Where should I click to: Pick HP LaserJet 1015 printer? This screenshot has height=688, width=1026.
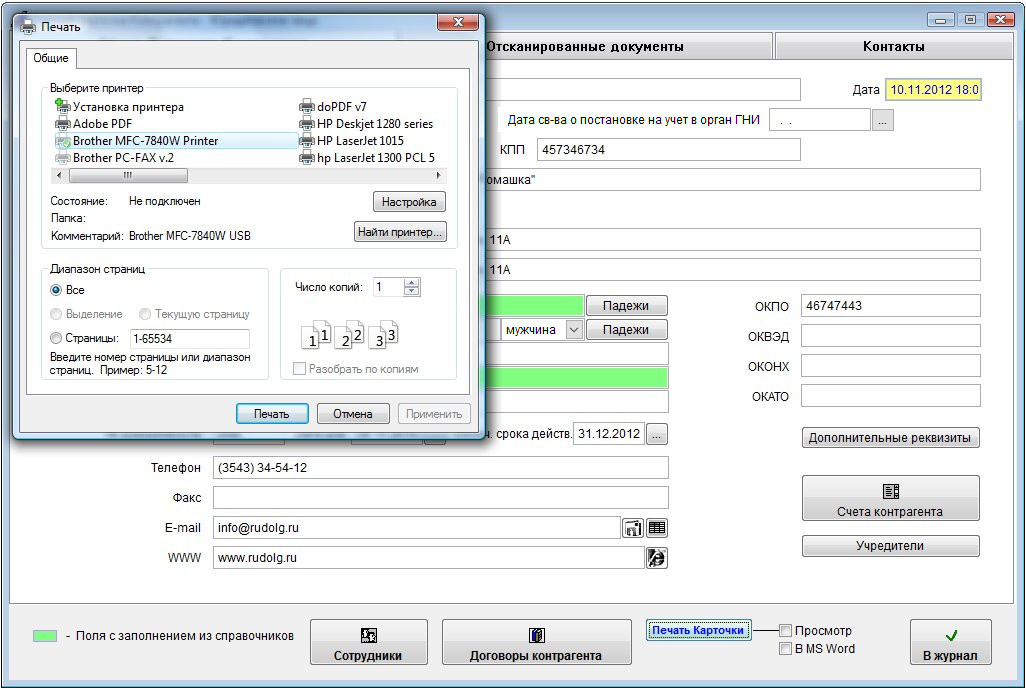pyautogui.click(x=352, y=141)
